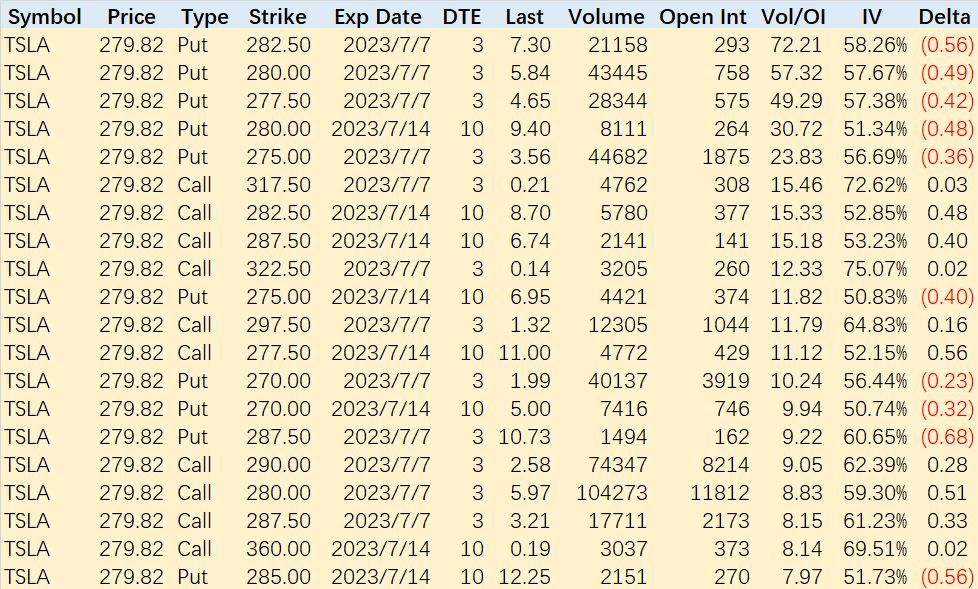Select the Last price cell 10.73
The width and height of the screenshot is (978, 589).
tap(525, 437)
